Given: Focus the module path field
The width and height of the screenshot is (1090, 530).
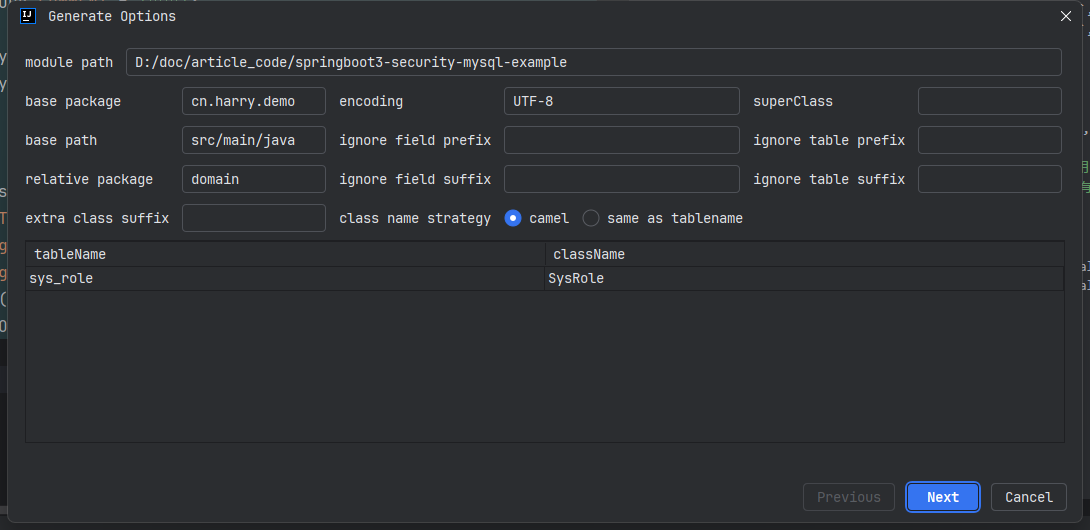Looking at the screenshot, I should point(593,62).
